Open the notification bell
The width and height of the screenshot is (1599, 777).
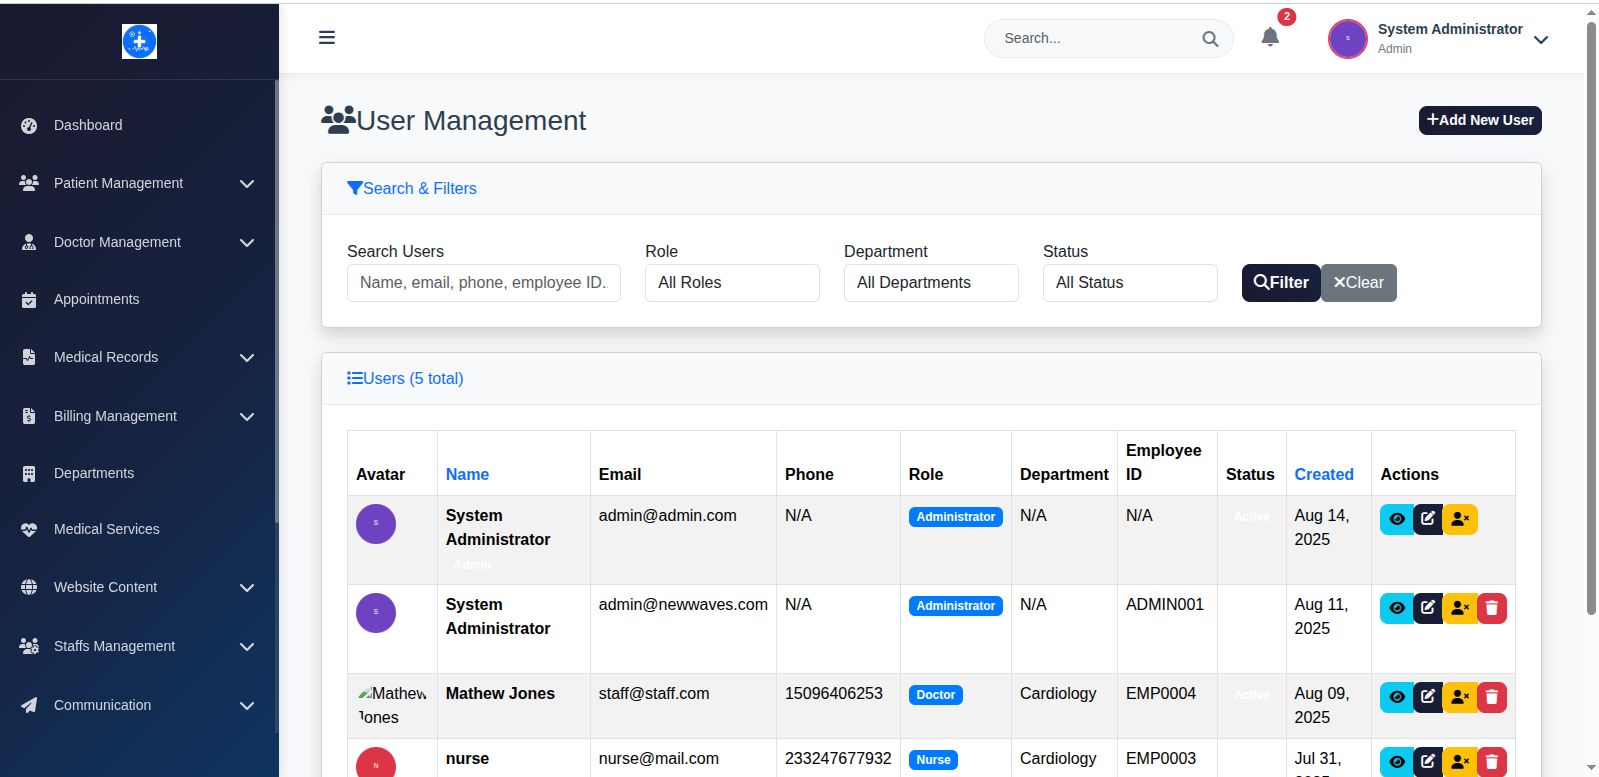[1270, 38]
